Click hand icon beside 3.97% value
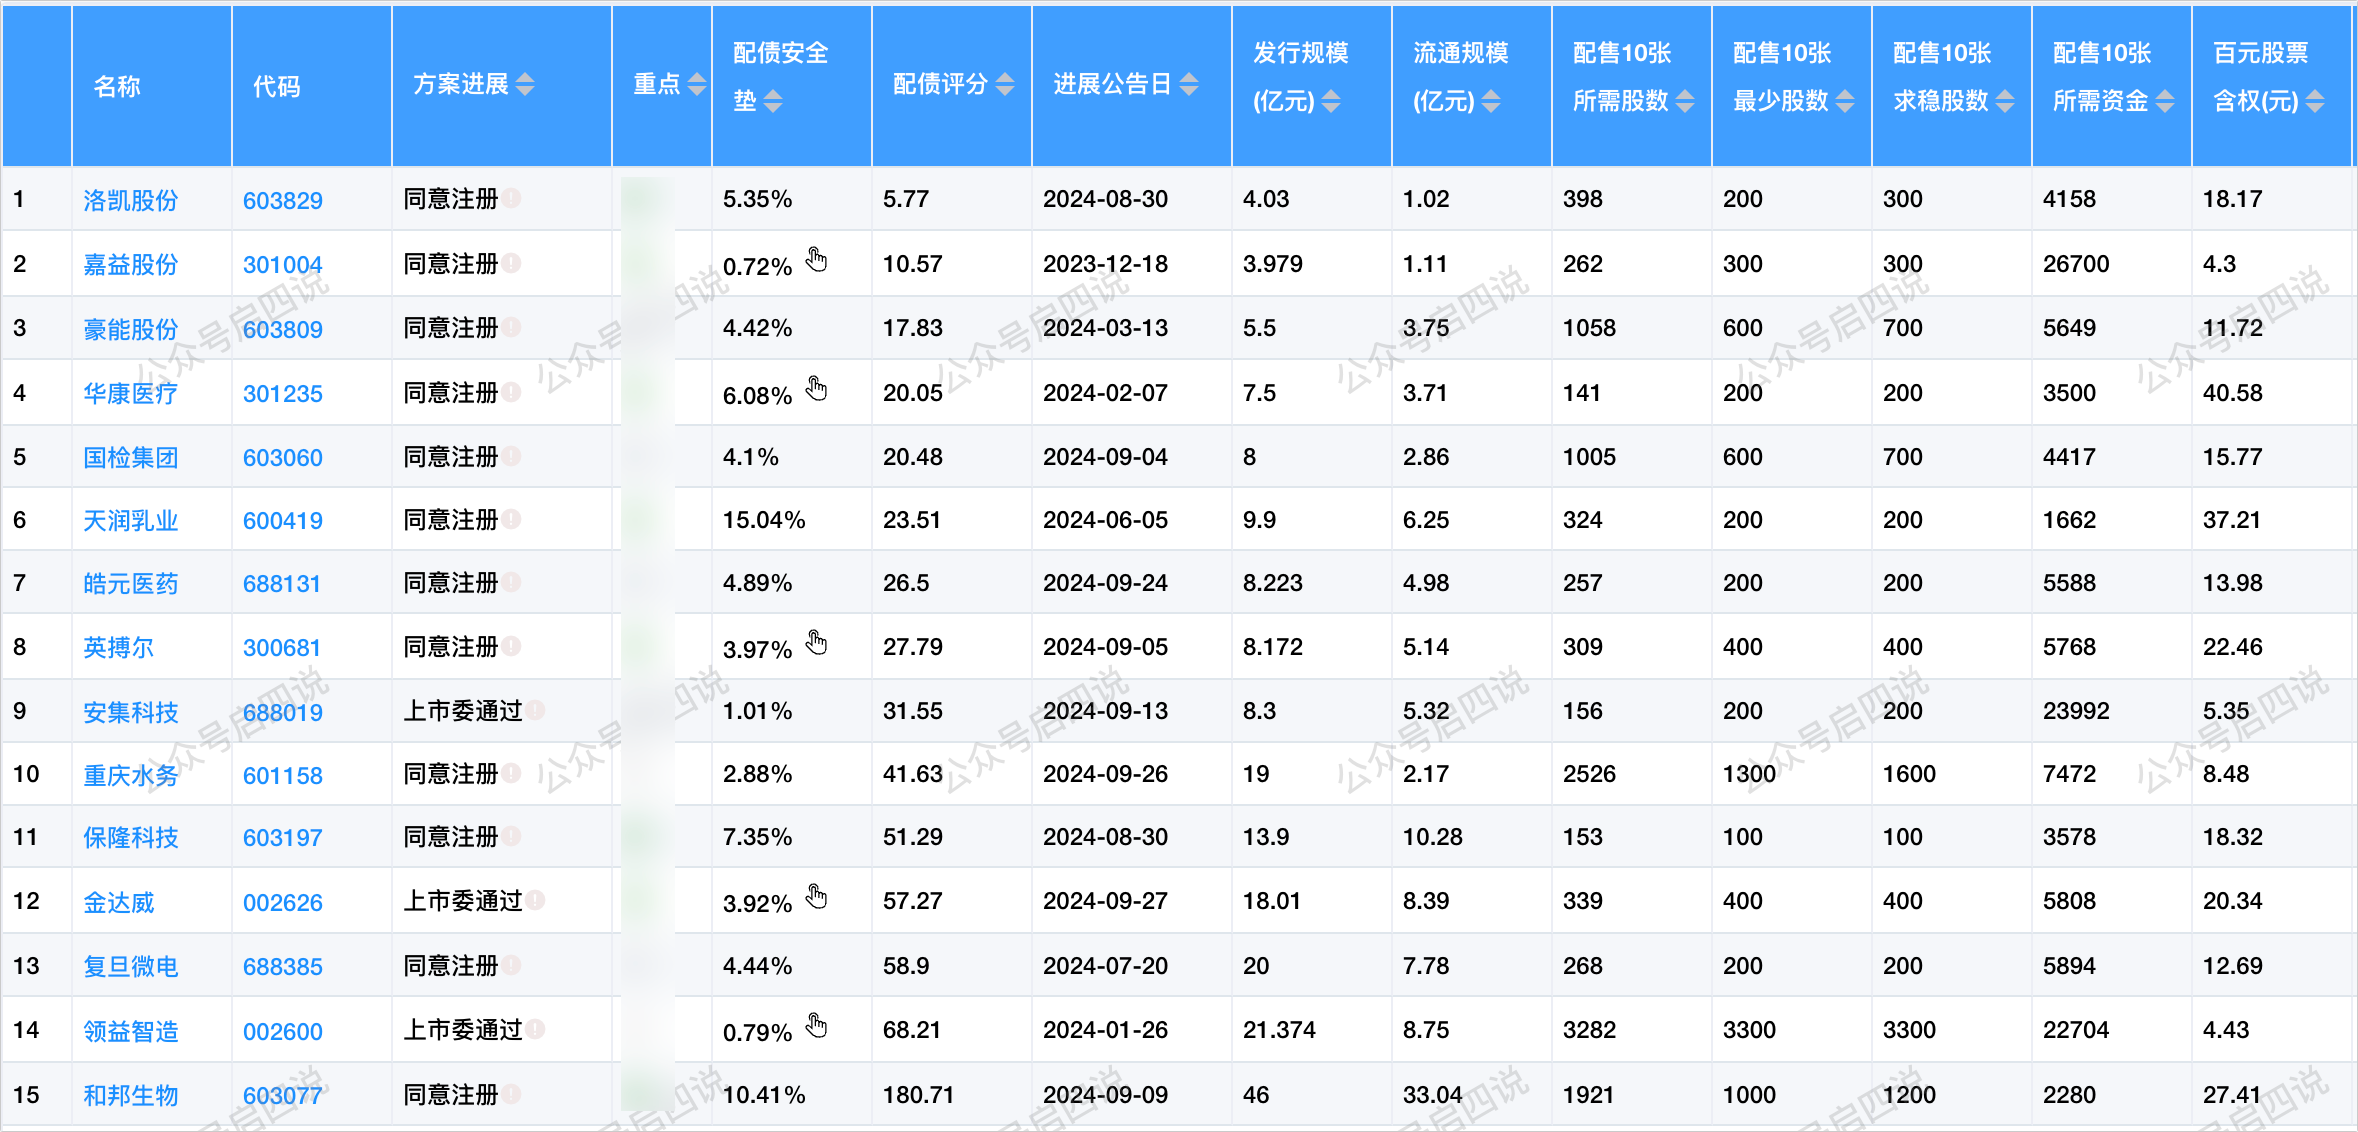2358x1132 pixels. pyautogui.click(x=817, y=642)
